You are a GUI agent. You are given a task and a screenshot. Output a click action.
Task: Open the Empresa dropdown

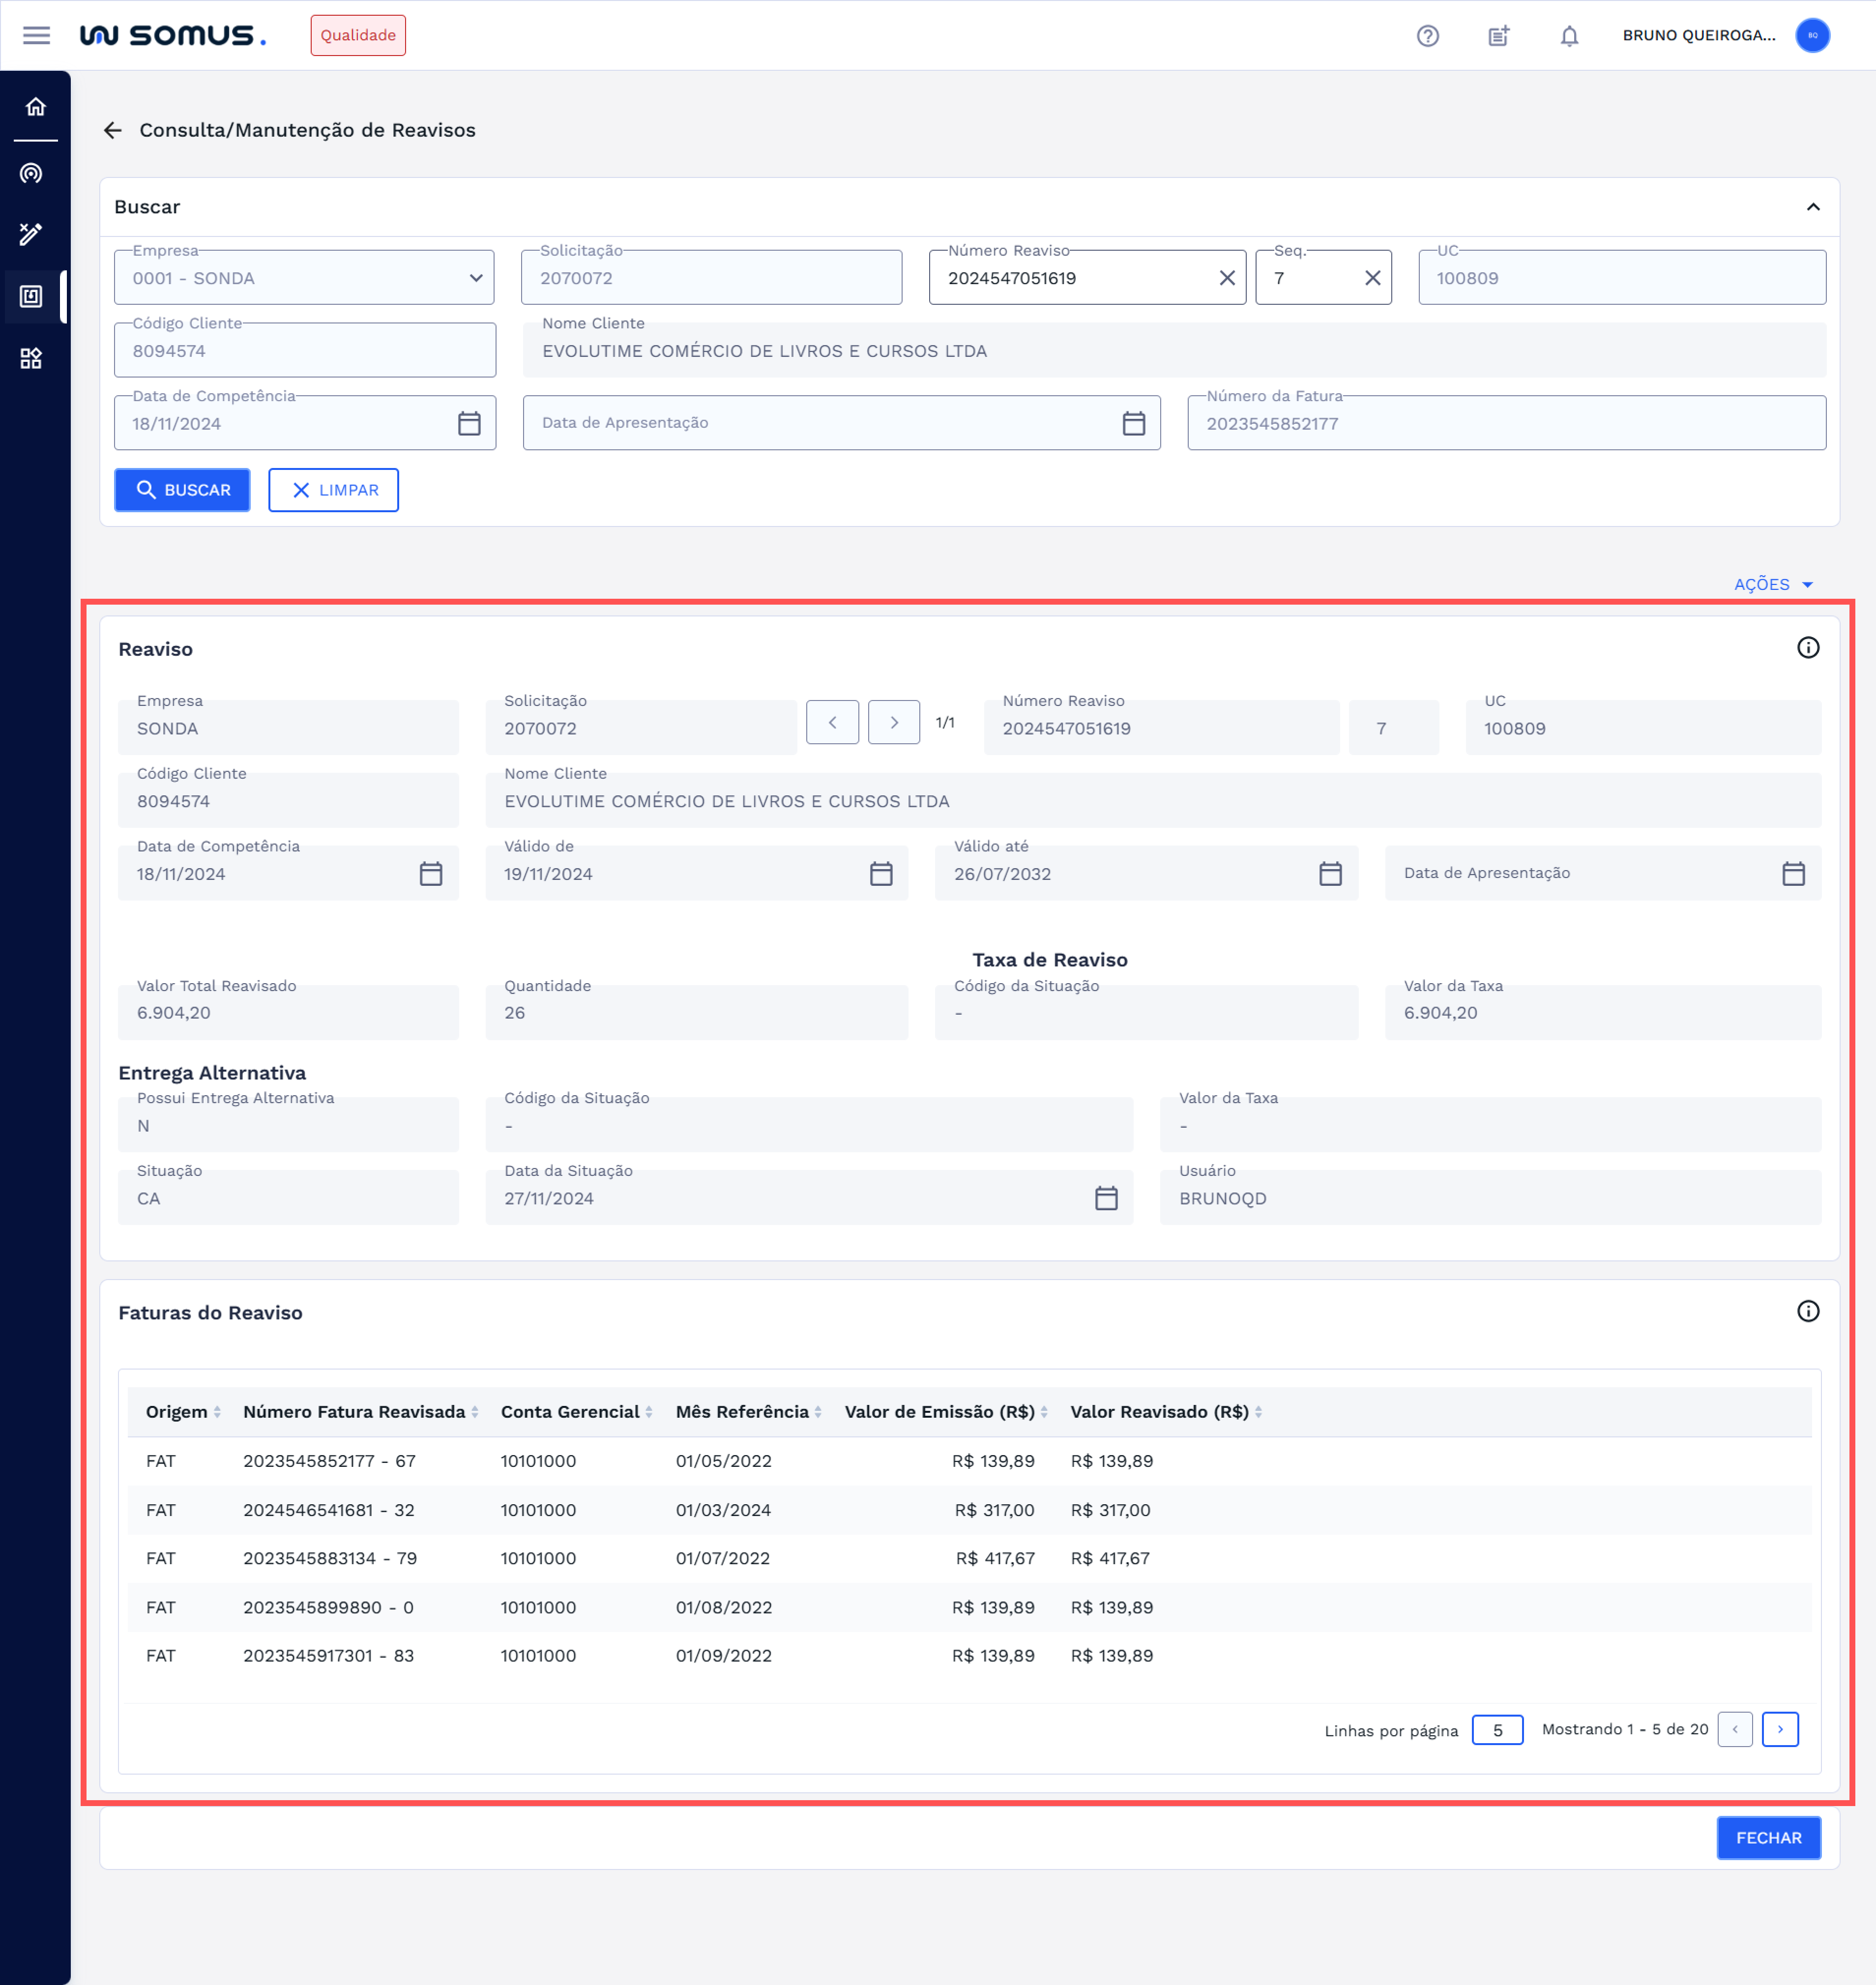pos(304,278)
